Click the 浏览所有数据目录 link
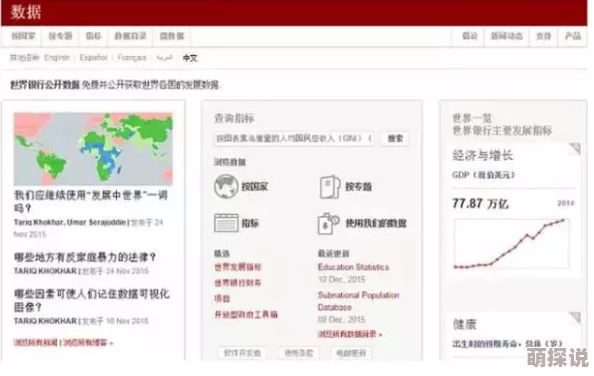 click(x=350, y=334)
